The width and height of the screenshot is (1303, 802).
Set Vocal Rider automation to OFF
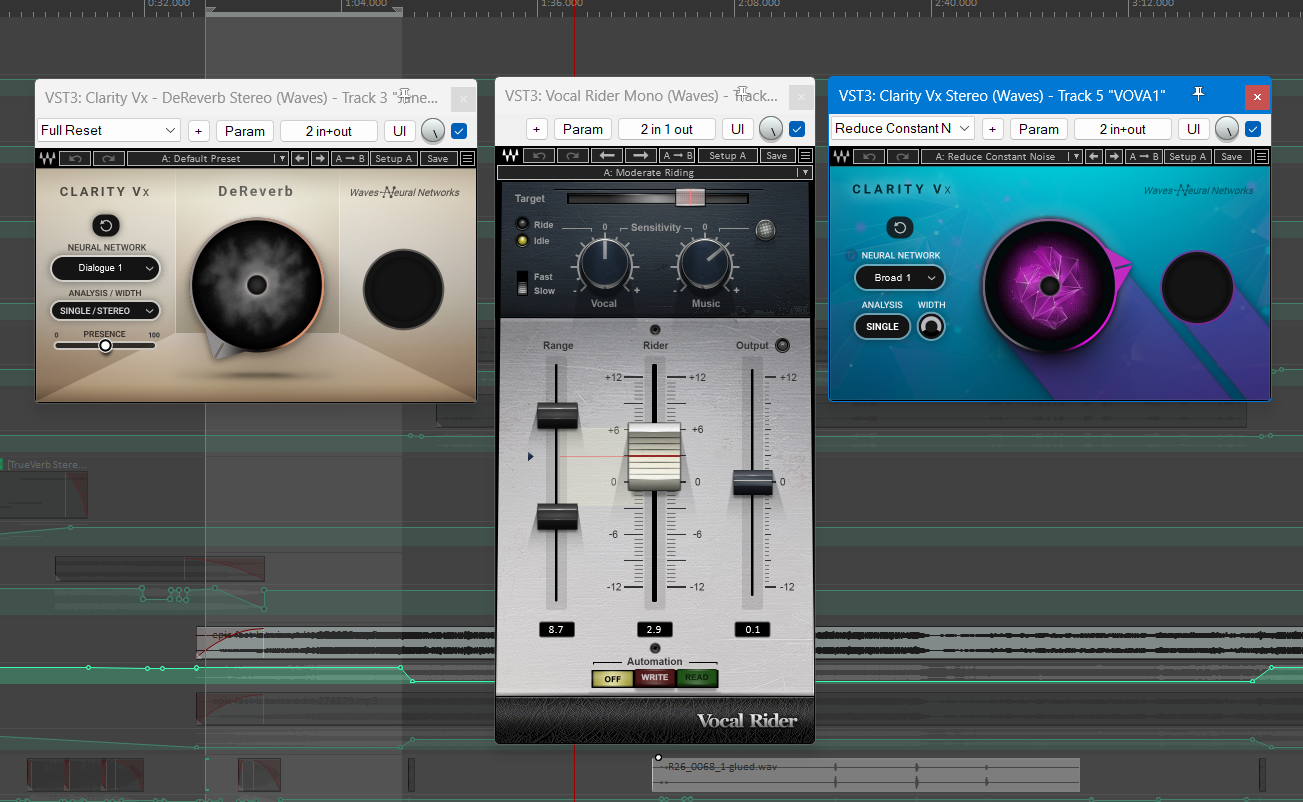coord(612,678)
